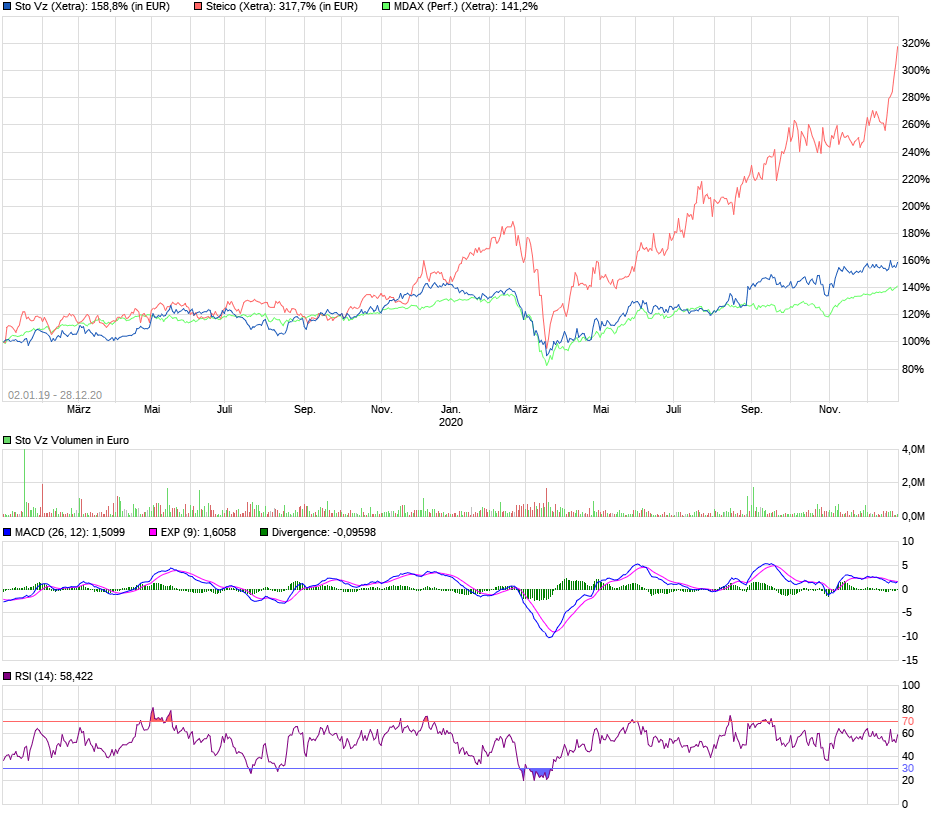Select the dark green Divergence marker

[x=263, y=532]
